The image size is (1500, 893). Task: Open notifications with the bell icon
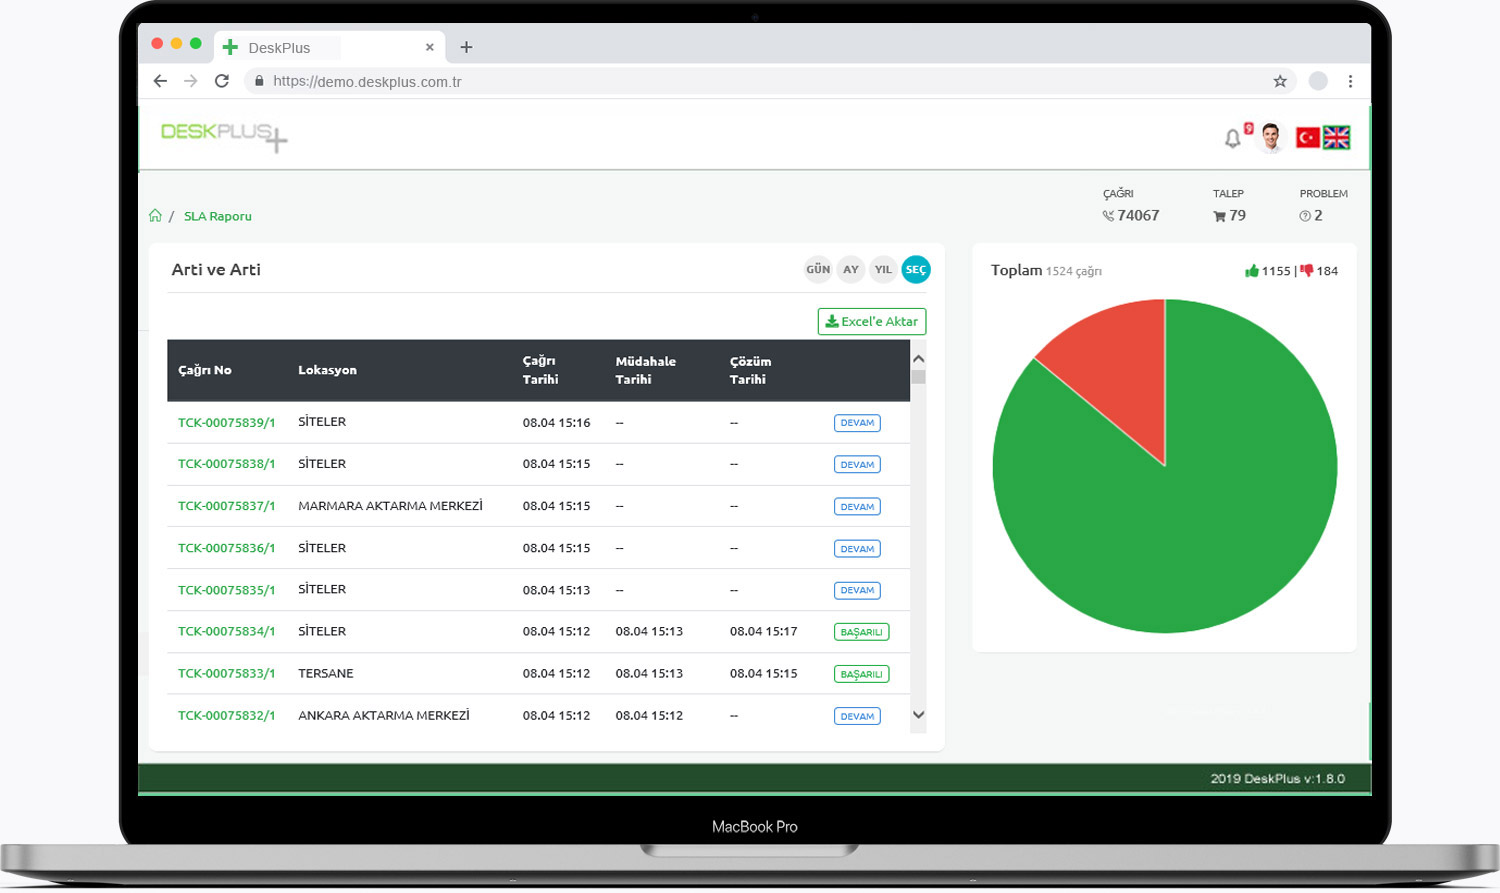click(x=1232, y=139)
